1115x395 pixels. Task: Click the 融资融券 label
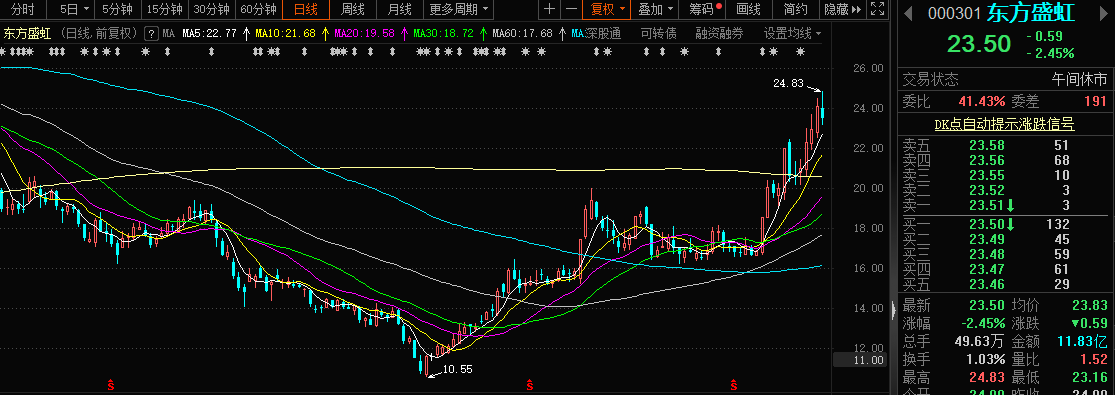pos(720,33)
